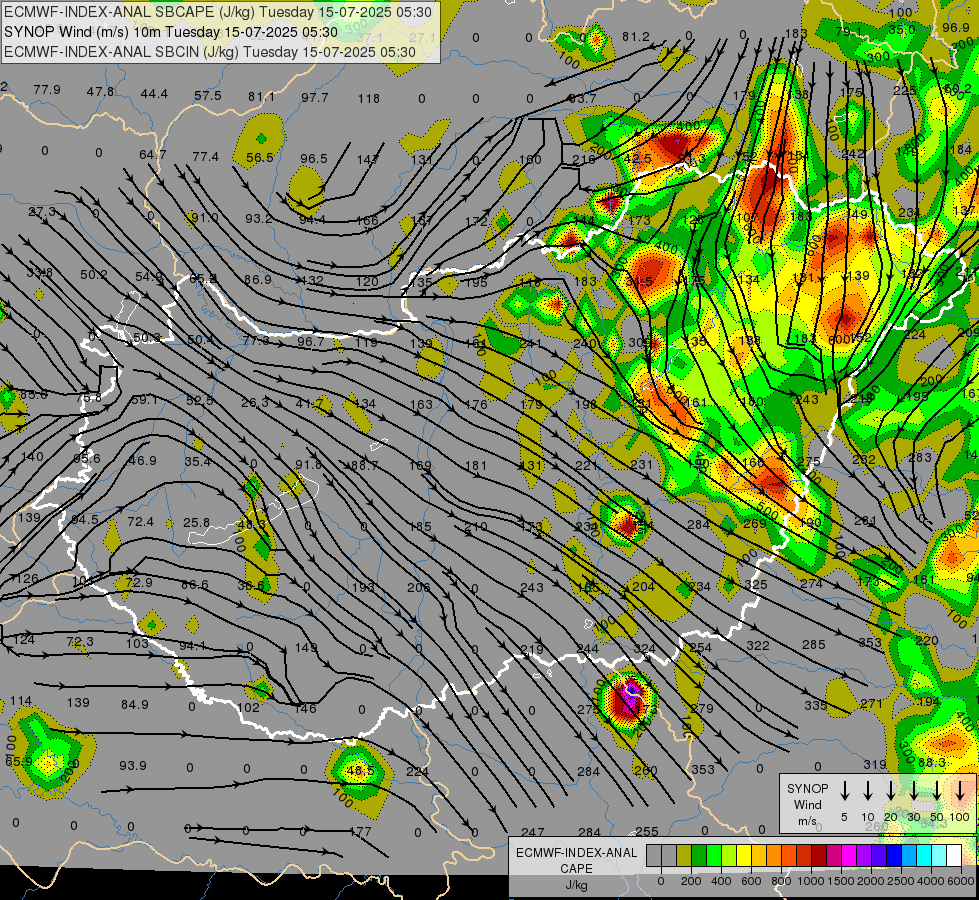This screenshot has height=900, width=979.
Task: Click the SYNOP Wind m/s legend label
Action: pos(807,804)
